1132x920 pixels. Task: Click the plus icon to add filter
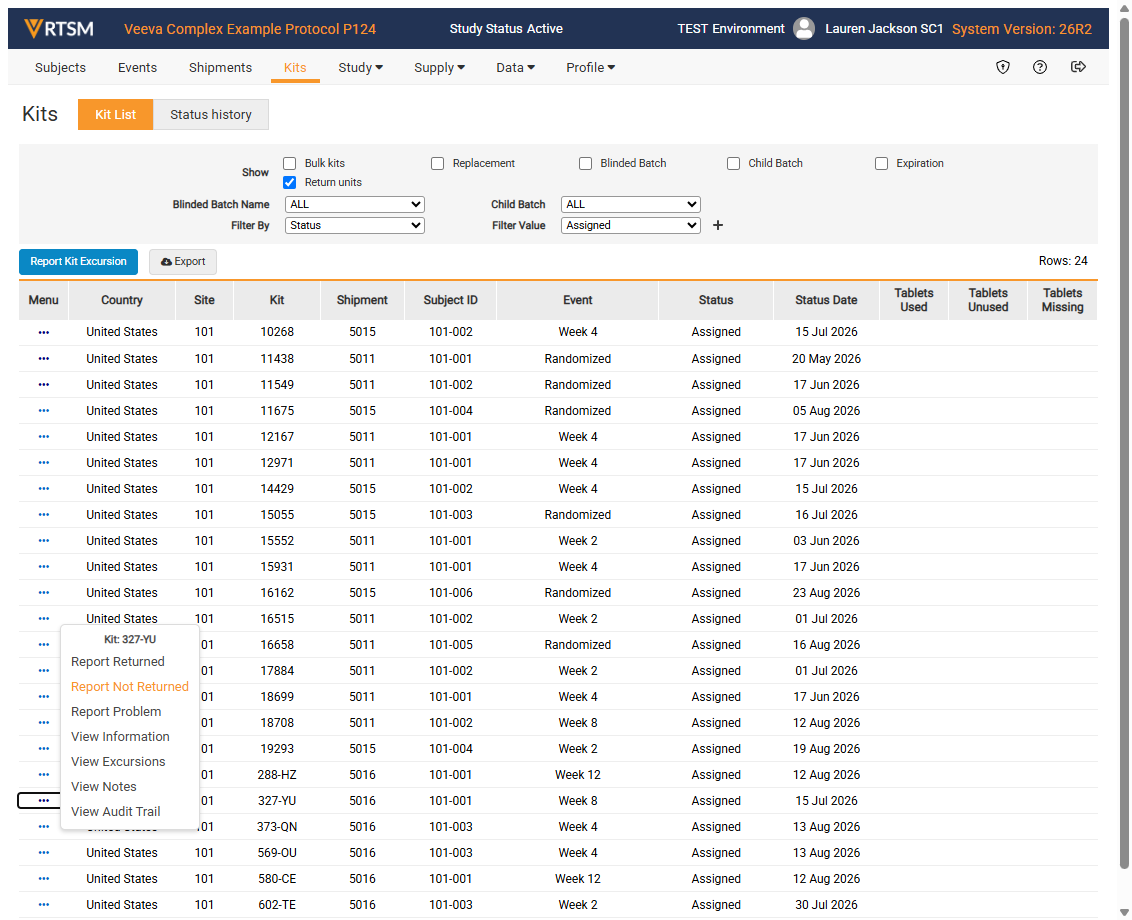coord(718,225)
